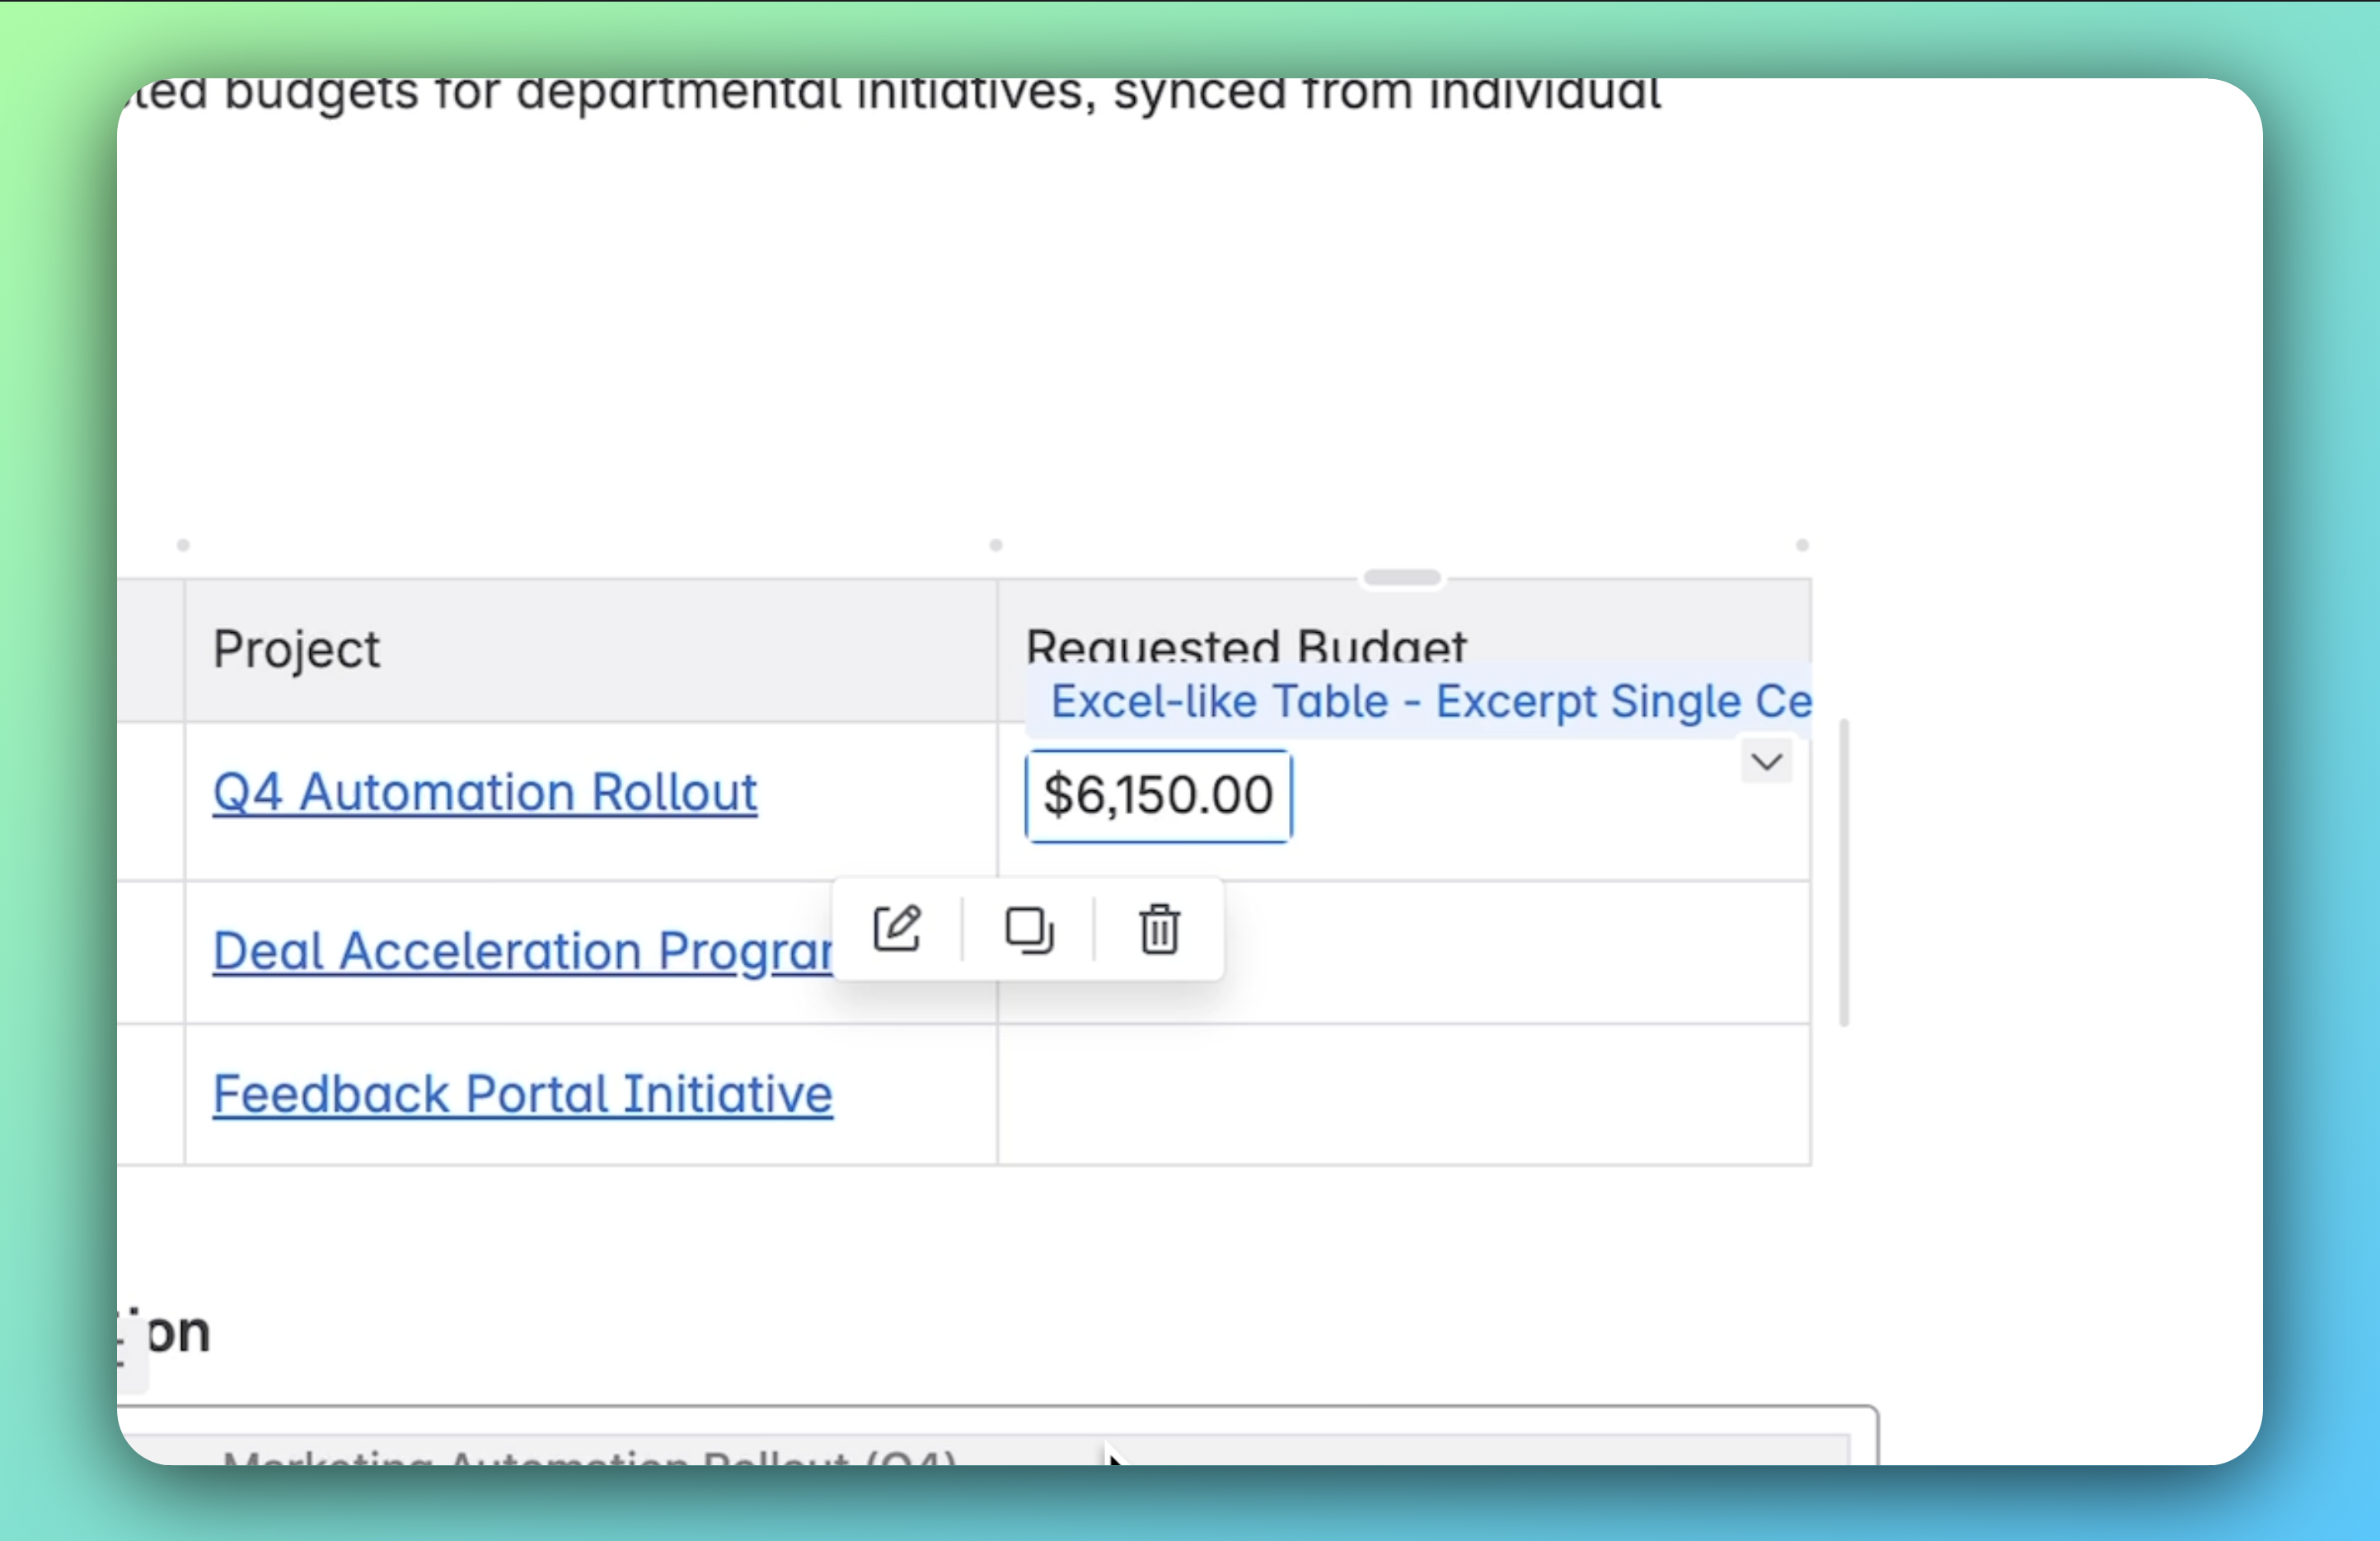
Task: Click the dot between Project and Requested Budget columns
Action: click(996, 545)
